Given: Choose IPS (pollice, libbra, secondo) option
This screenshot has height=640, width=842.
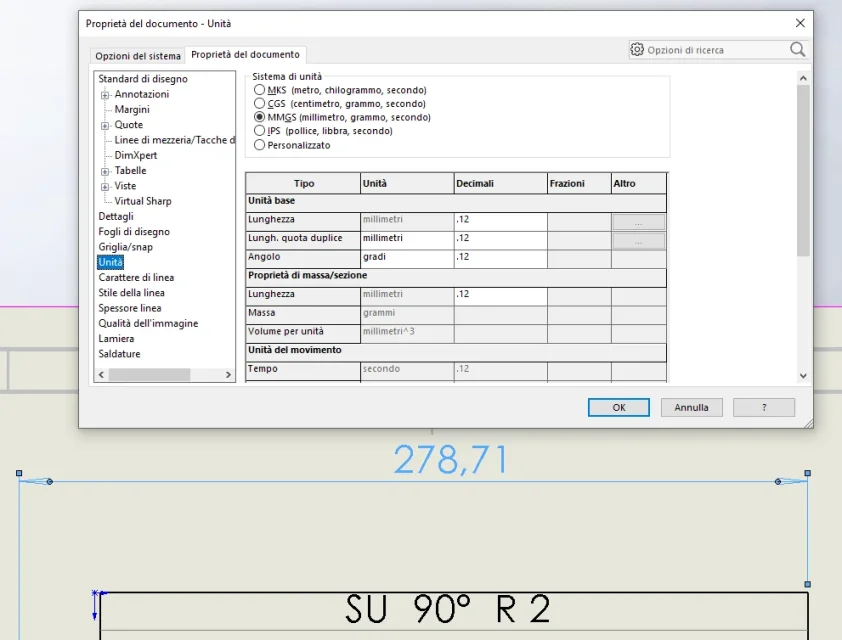Looking at the screenshot, I should tap(260, 131).
